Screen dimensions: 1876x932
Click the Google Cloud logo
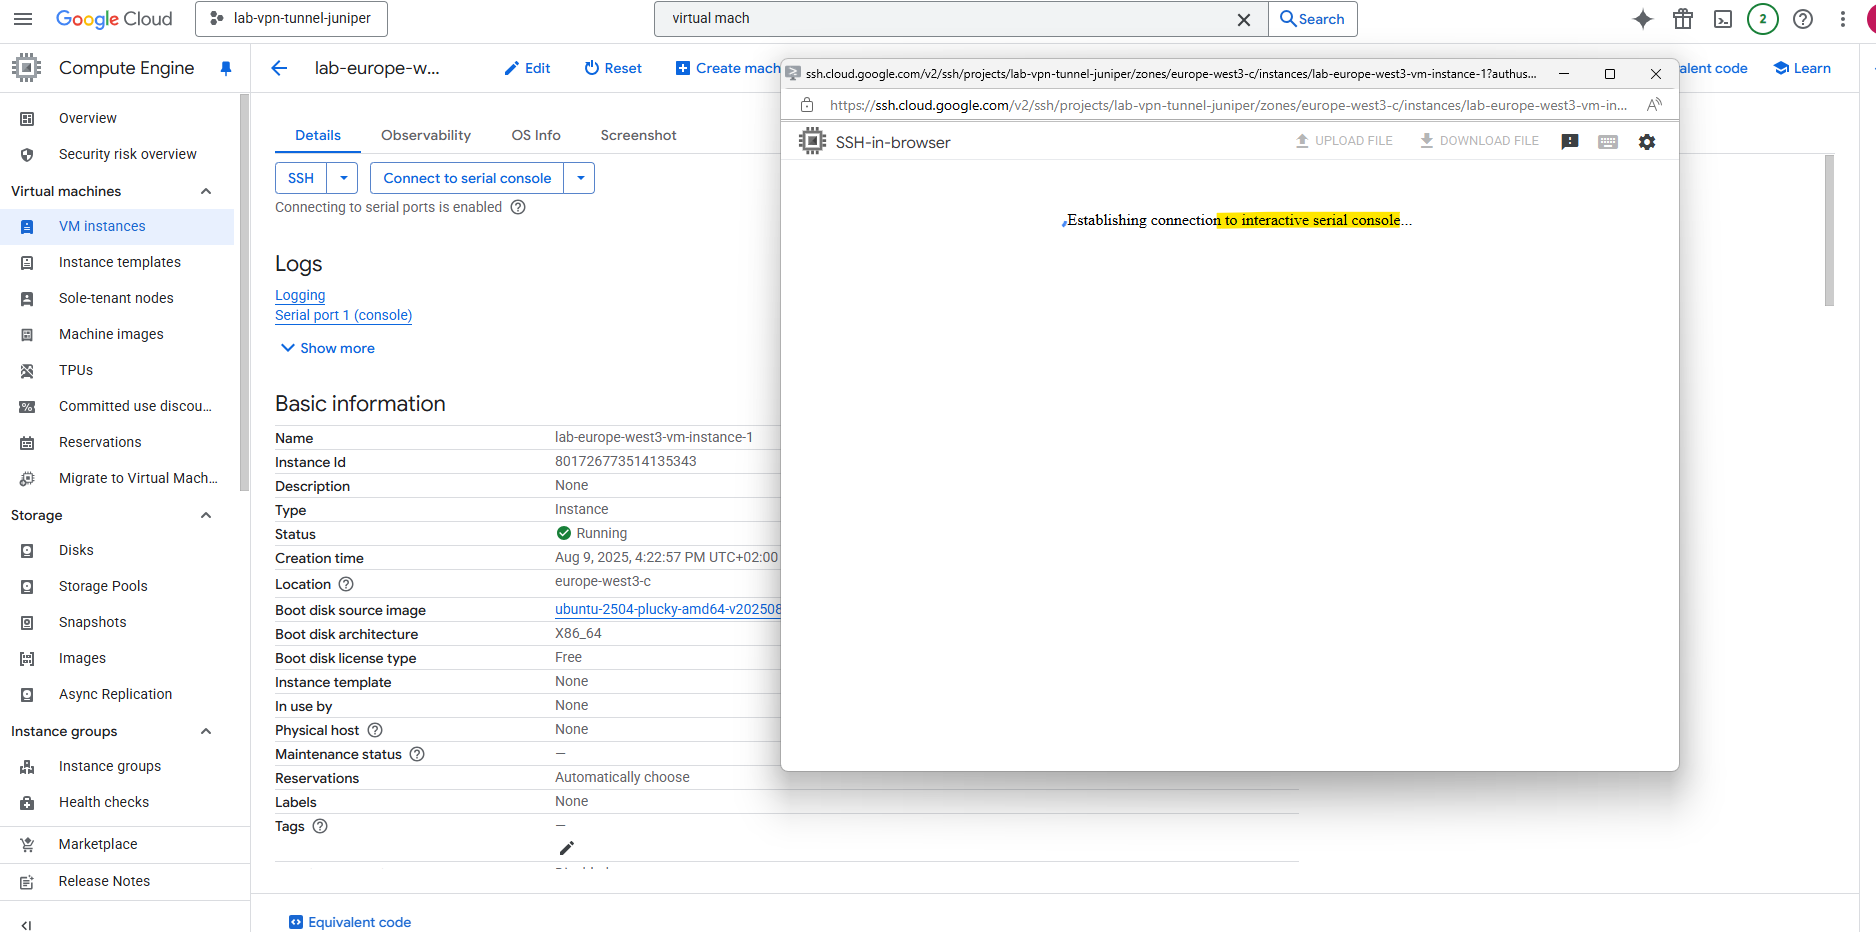pos(114,19)
